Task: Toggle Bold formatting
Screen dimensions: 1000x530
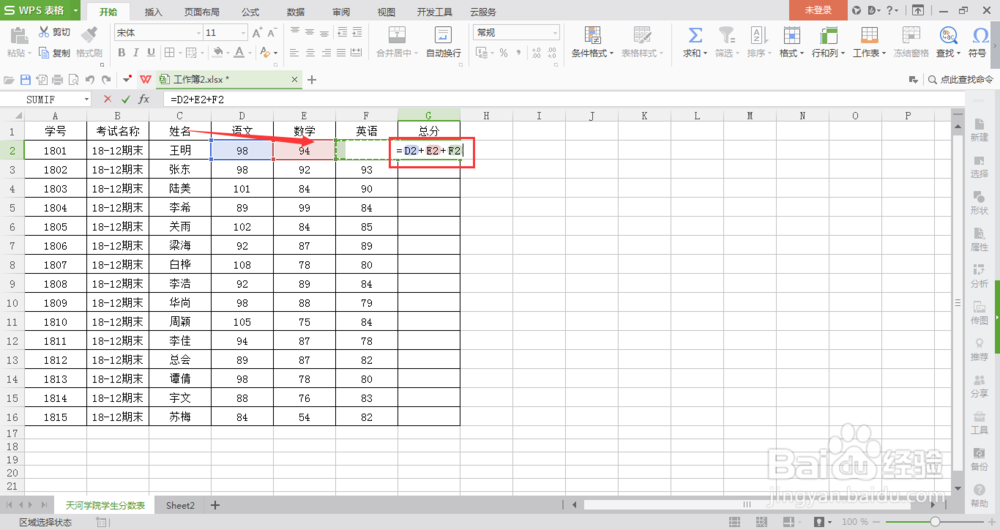Action: (x=121, y=53)
